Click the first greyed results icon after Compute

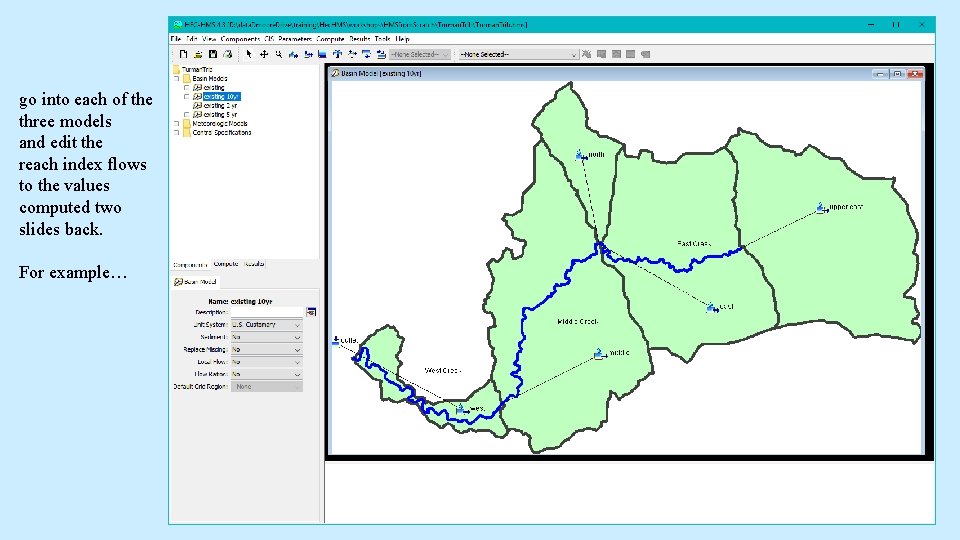601,54
